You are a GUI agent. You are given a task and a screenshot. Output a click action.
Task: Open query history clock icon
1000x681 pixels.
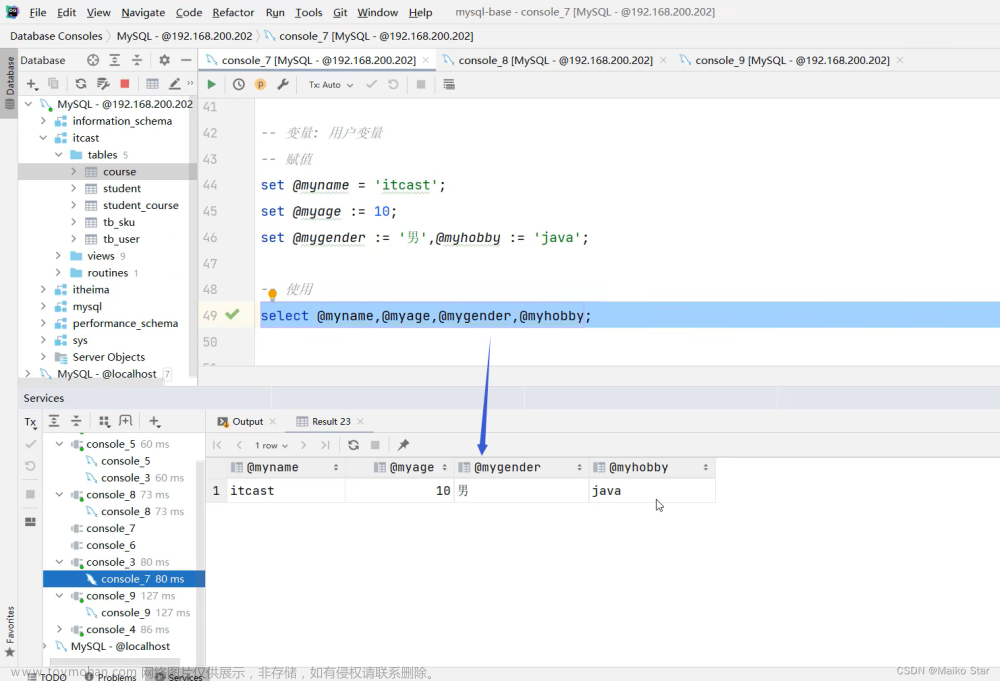coord(239,84)
